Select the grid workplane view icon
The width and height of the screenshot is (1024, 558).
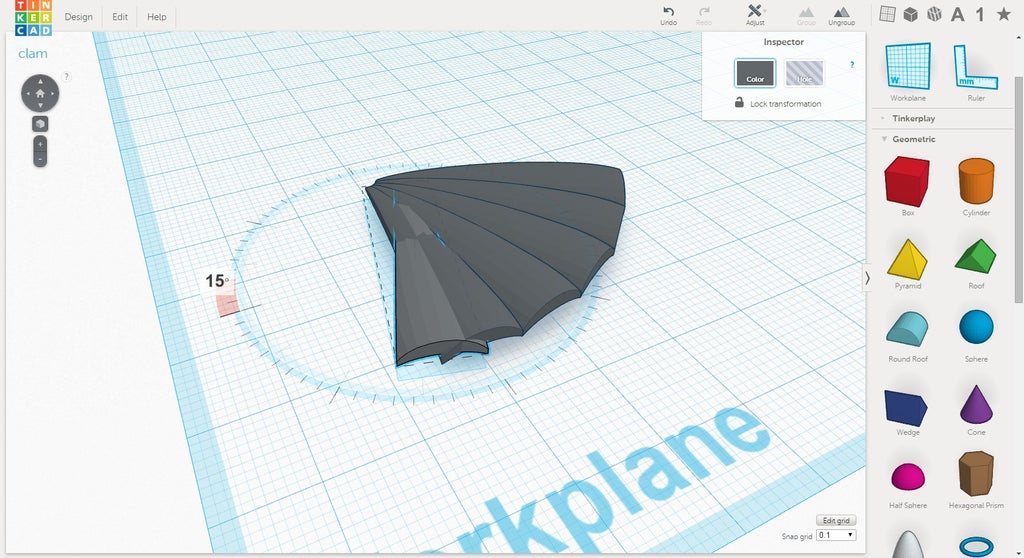pos(887,14)
